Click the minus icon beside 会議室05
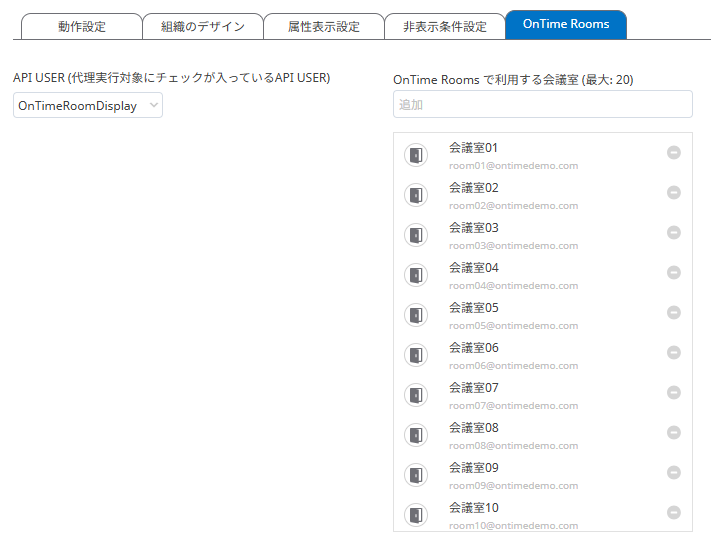Screen dimensions: 711x547 tap(674, 312)
